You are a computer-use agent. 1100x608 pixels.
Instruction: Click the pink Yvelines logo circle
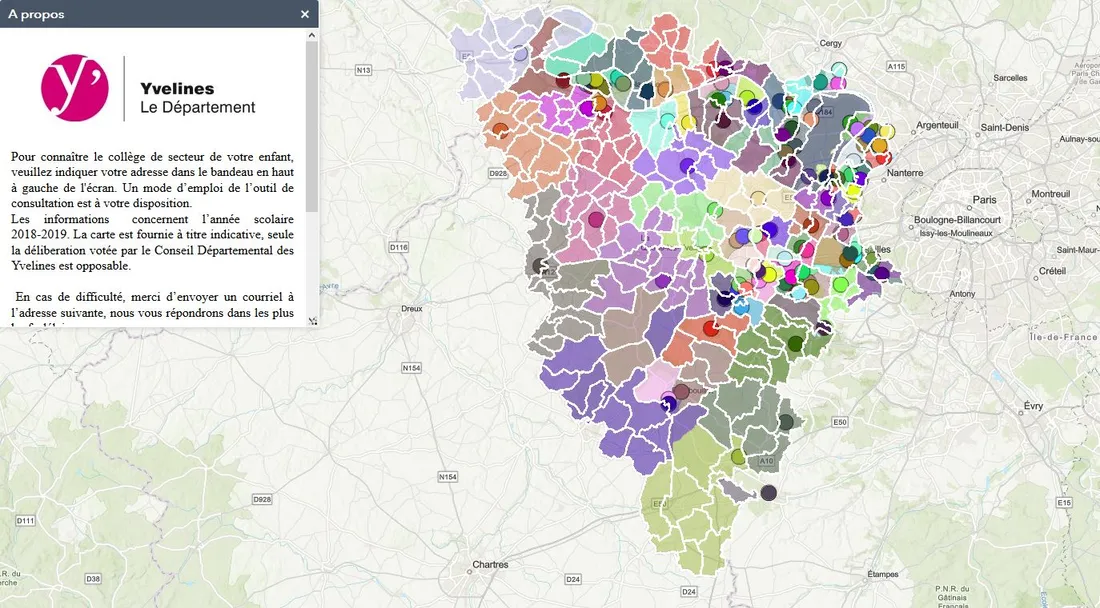(74, 88)
